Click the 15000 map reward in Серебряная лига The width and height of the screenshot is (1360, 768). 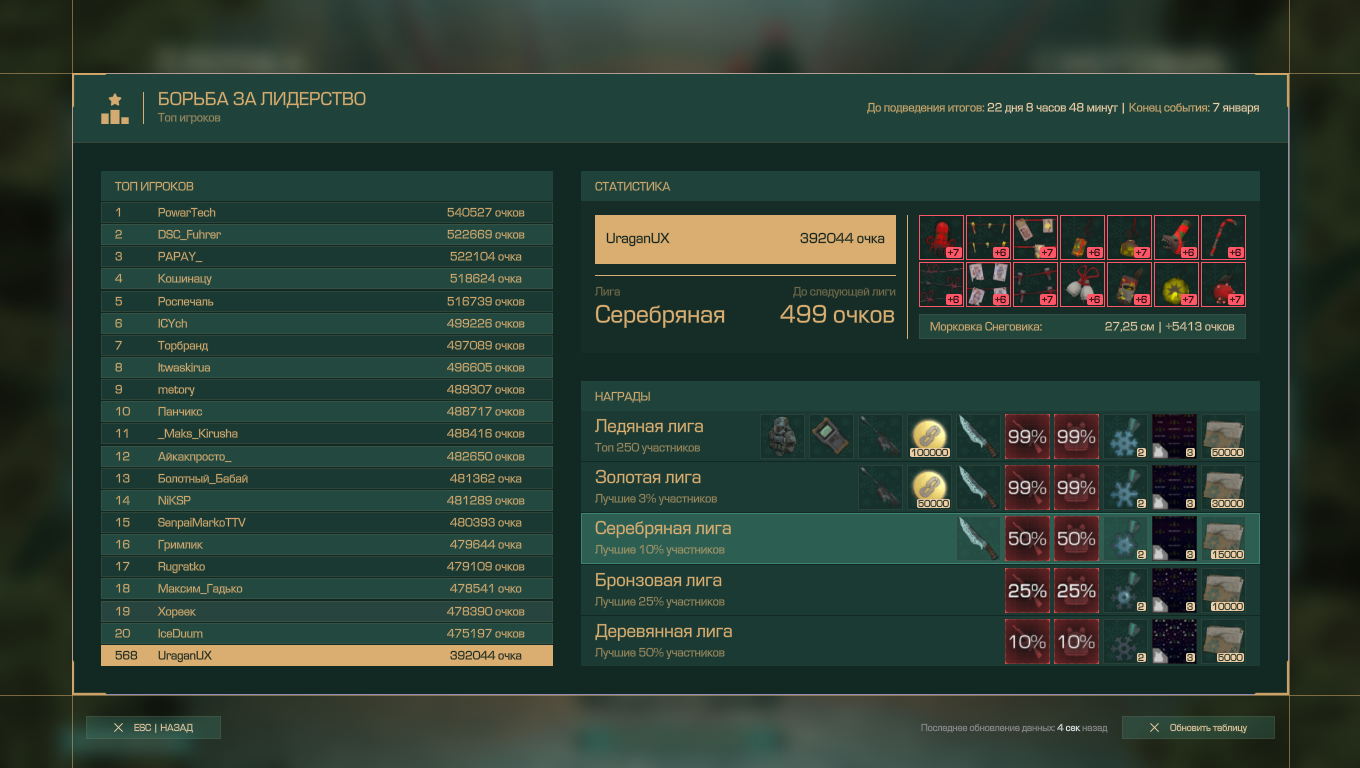(1223, 539)
